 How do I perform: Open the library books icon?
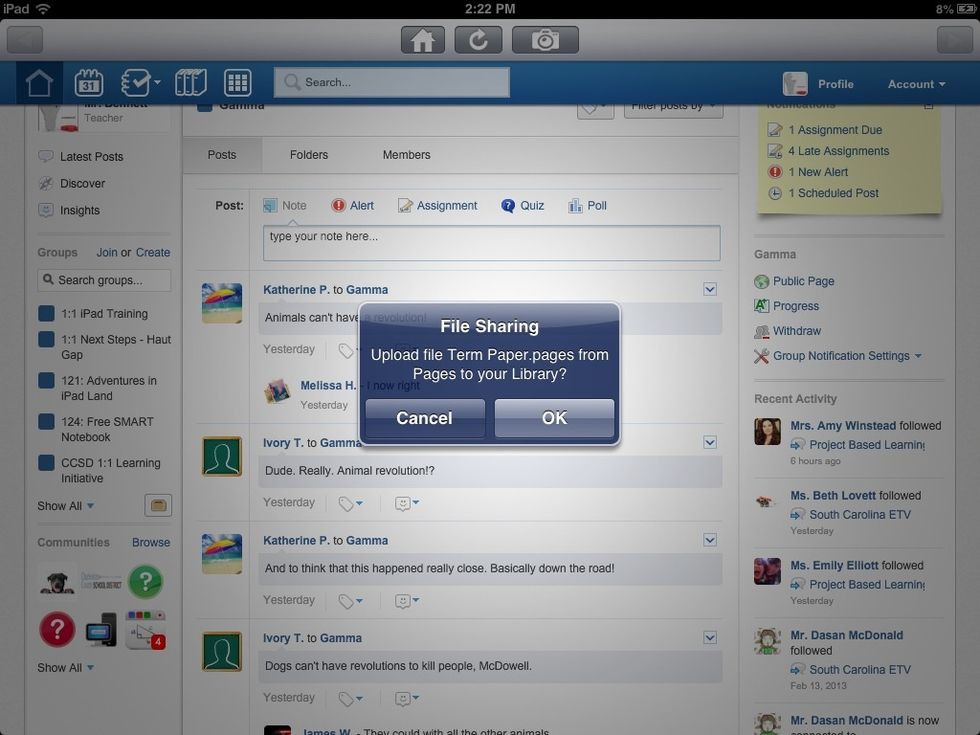tap(190, 83)
